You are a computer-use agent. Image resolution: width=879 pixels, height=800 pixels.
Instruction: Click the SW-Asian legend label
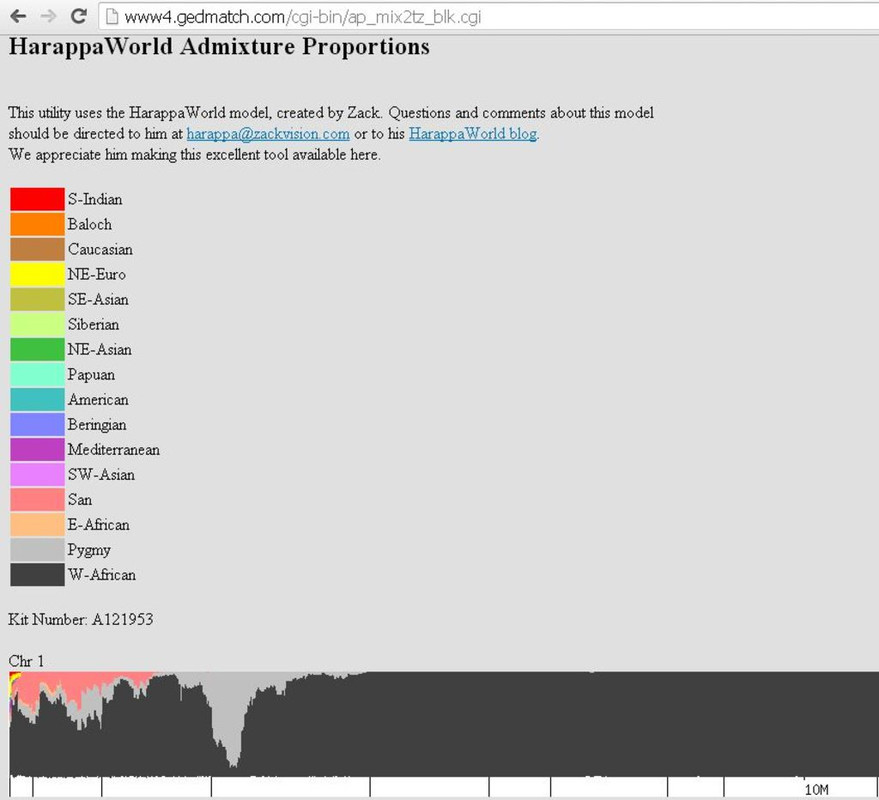coord(101,475)
